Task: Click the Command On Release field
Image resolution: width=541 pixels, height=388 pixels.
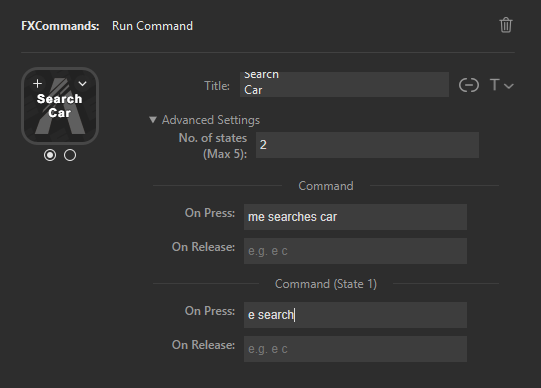Action: (x=355, y=251)
